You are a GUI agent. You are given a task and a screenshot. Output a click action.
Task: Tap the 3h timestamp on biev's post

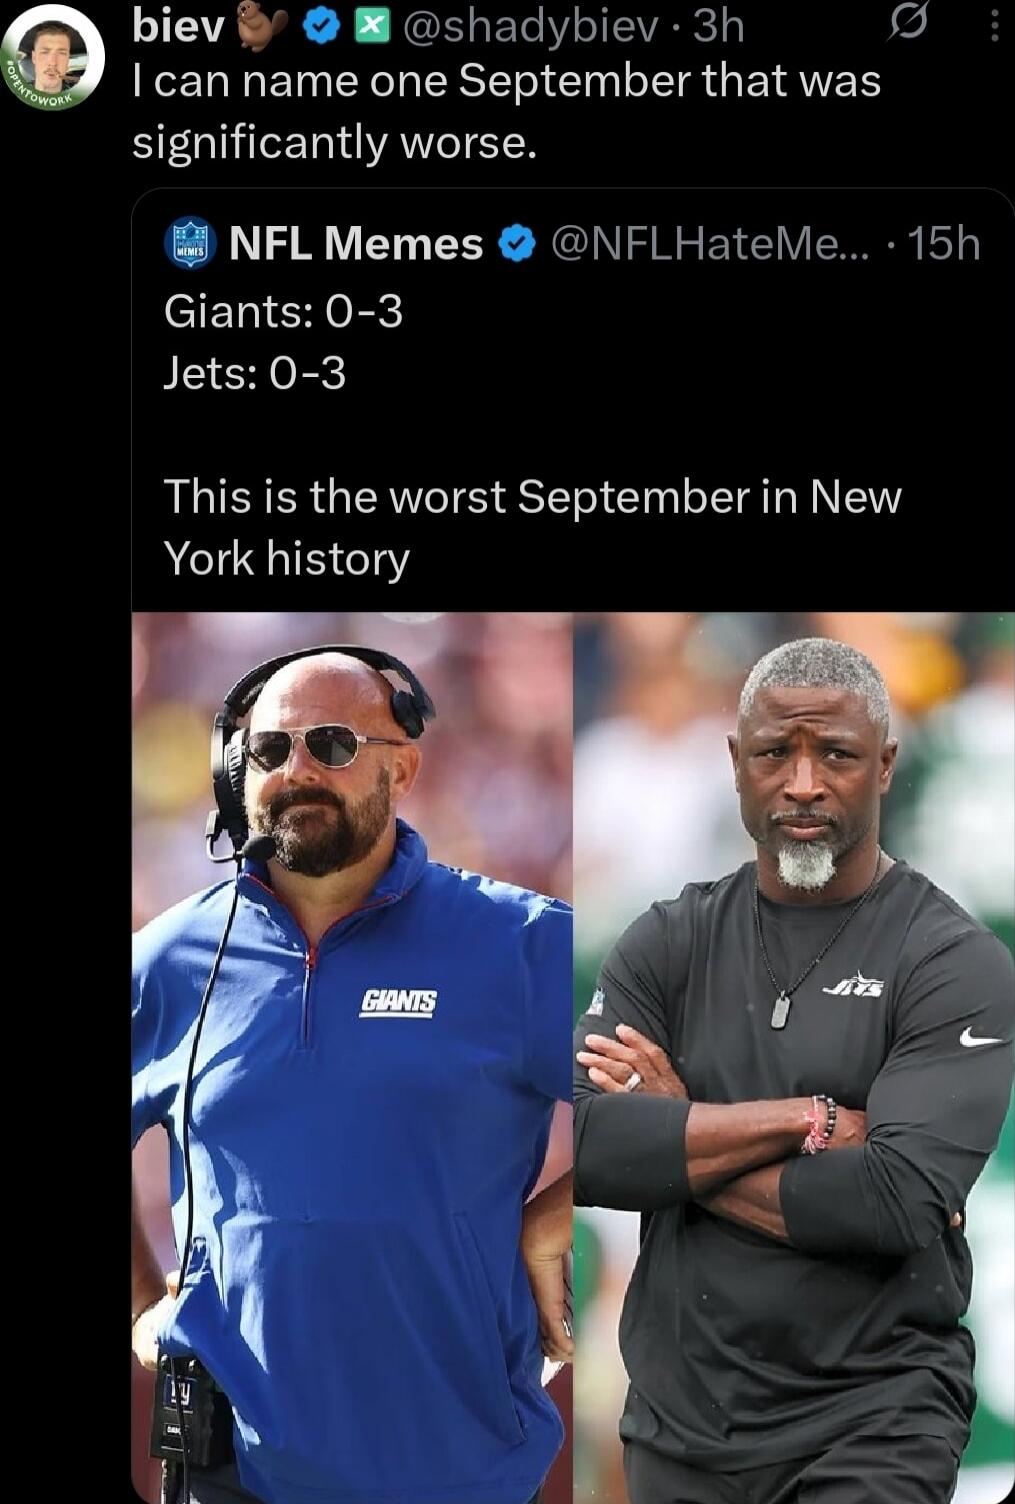click(719, 27)
